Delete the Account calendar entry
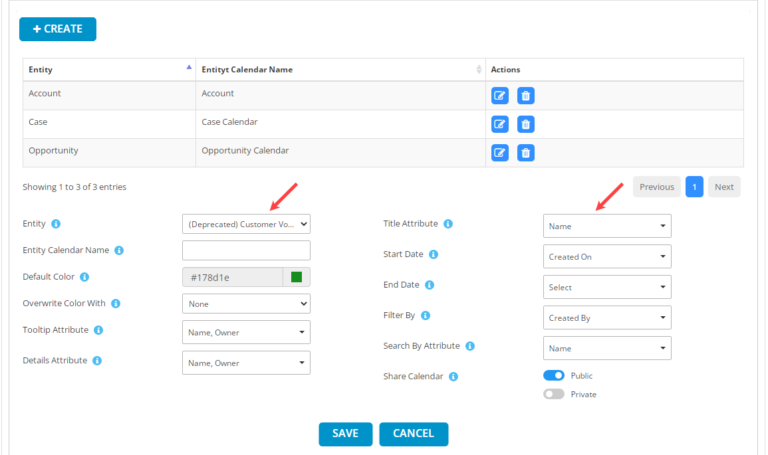 [526, 96]
